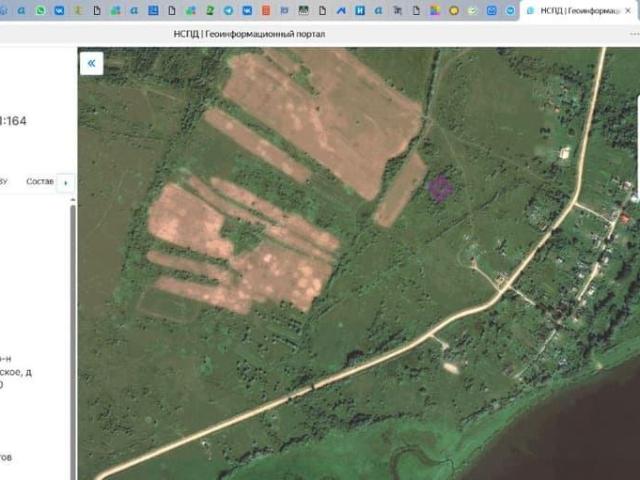
Task: Switch to the Состав tab
Action: [x=40, y=181]
